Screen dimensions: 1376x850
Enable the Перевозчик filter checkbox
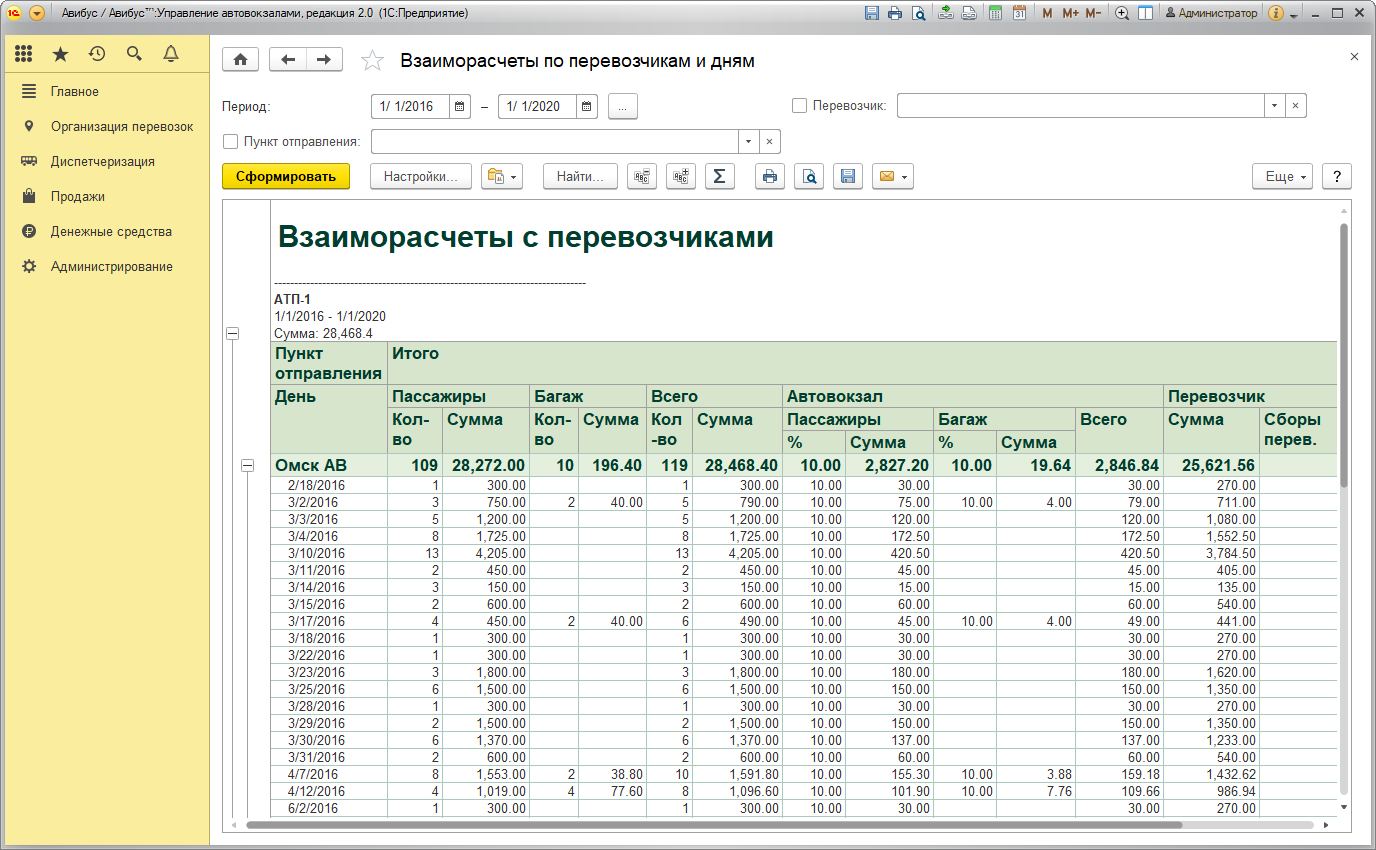pyautogui.click(x=799, y=106)
